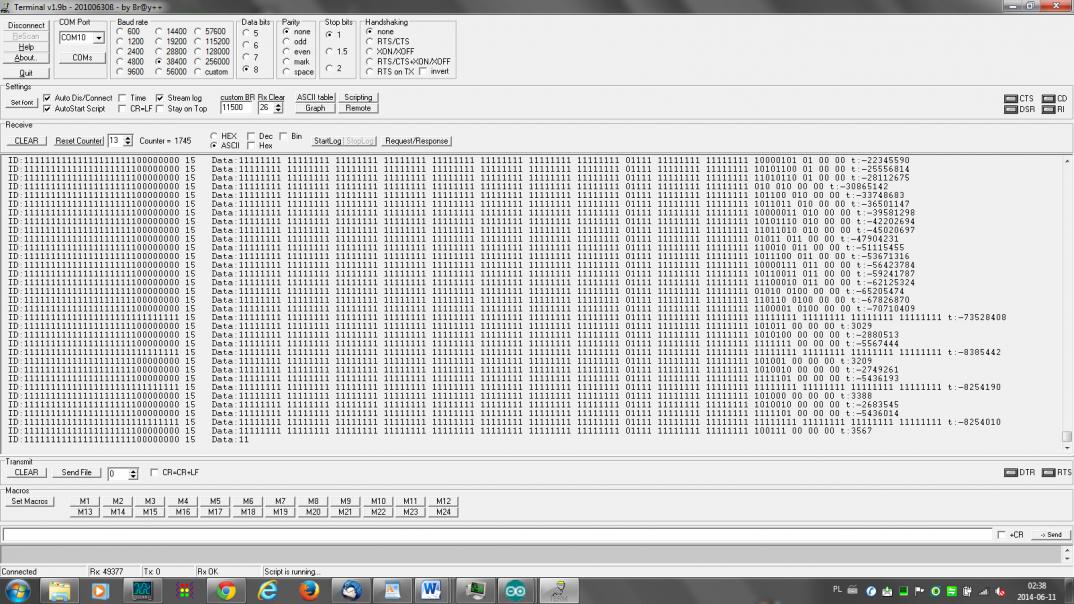This screenshot has height=604, width=1074.
Task: Open the ASCII table
Action: coord(315,97)
